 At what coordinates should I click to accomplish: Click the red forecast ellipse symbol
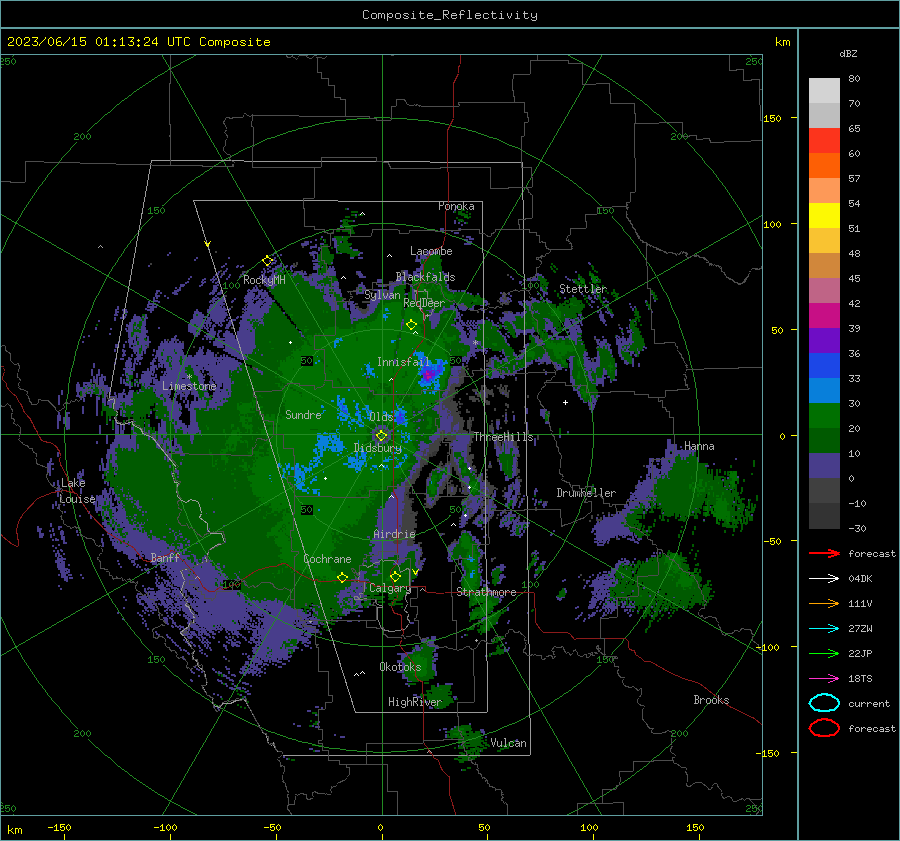[824, 728]
